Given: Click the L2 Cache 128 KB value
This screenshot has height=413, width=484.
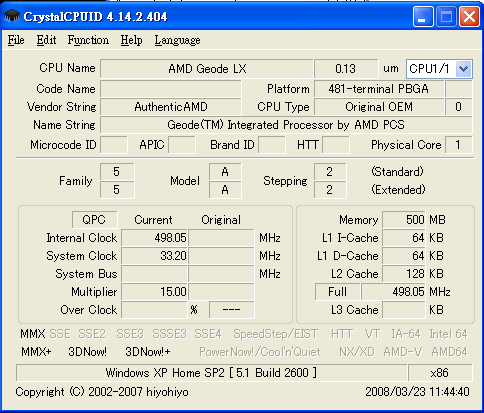Looking at the screenshot, I should coord(404,274).
